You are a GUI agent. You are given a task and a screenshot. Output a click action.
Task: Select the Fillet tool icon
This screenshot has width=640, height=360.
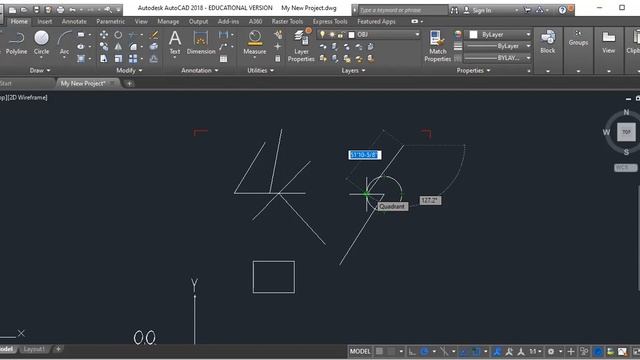(133, 47)
